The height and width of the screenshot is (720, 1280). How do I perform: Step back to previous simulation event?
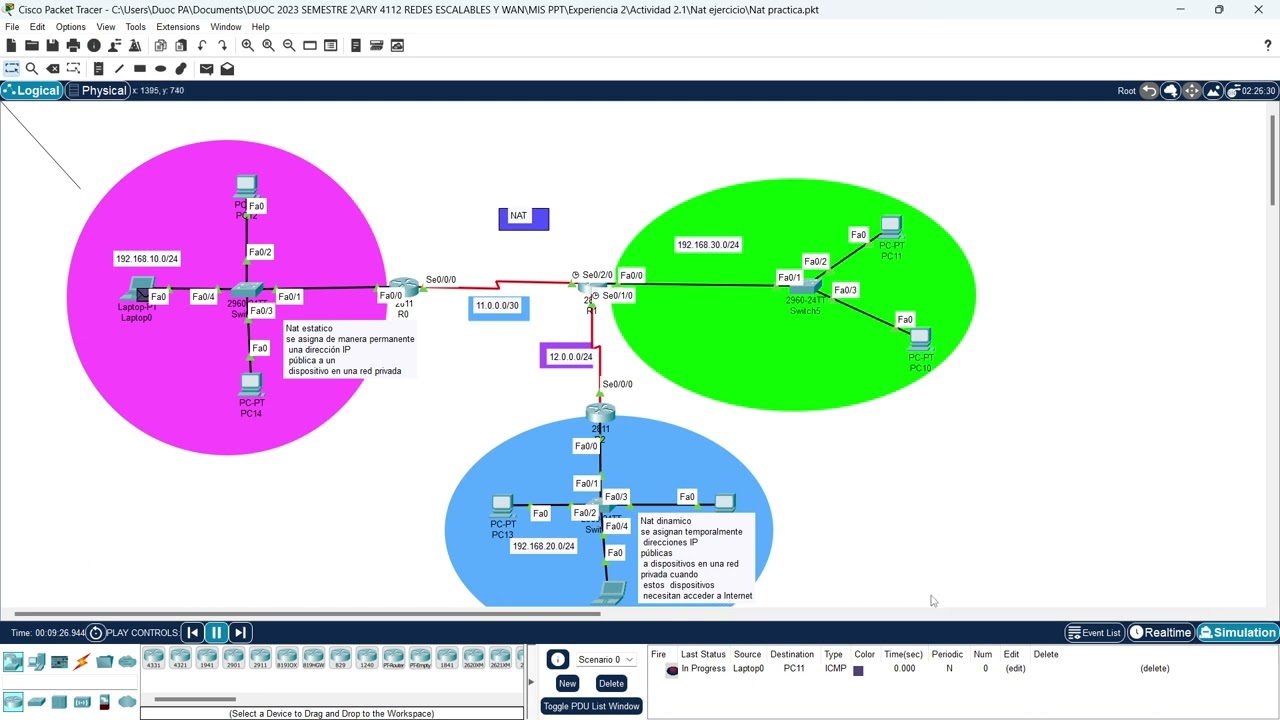(x=193, y=632)
